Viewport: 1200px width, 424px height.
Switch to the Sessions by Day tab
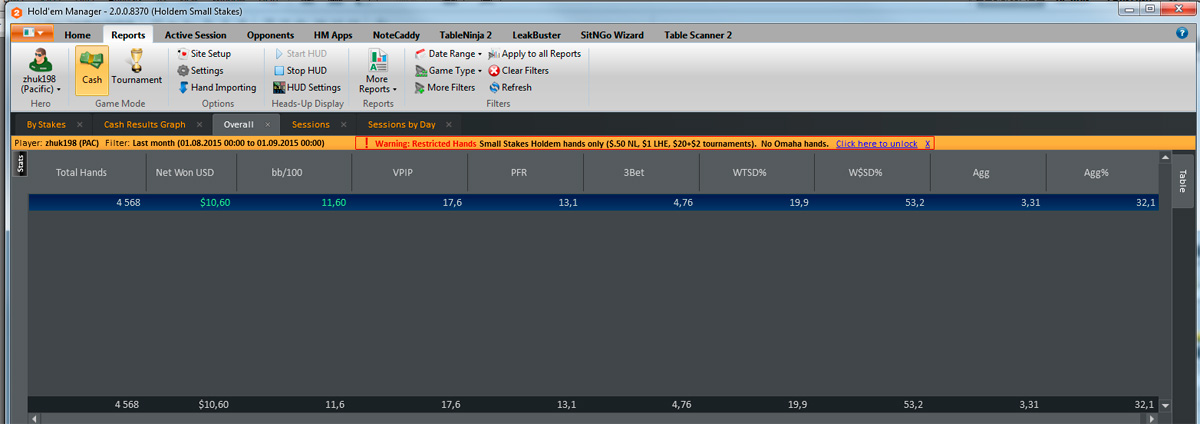[402, 125]
